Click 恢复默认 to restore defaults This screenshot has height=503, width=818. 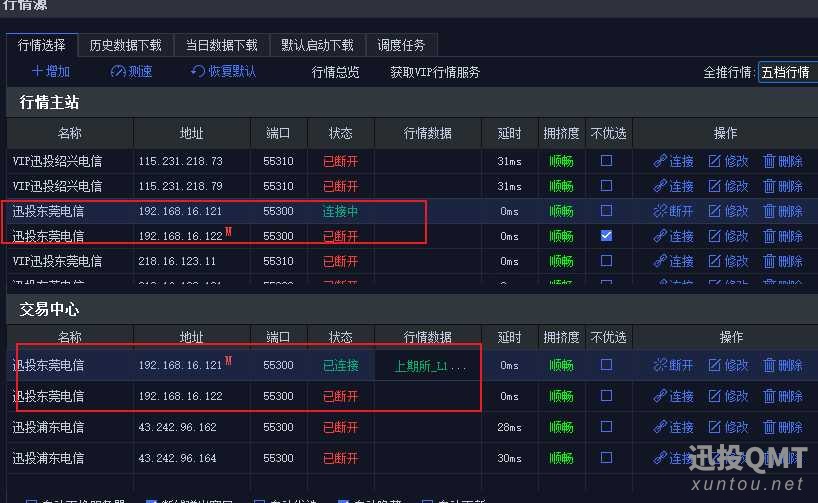pos(223,71)
